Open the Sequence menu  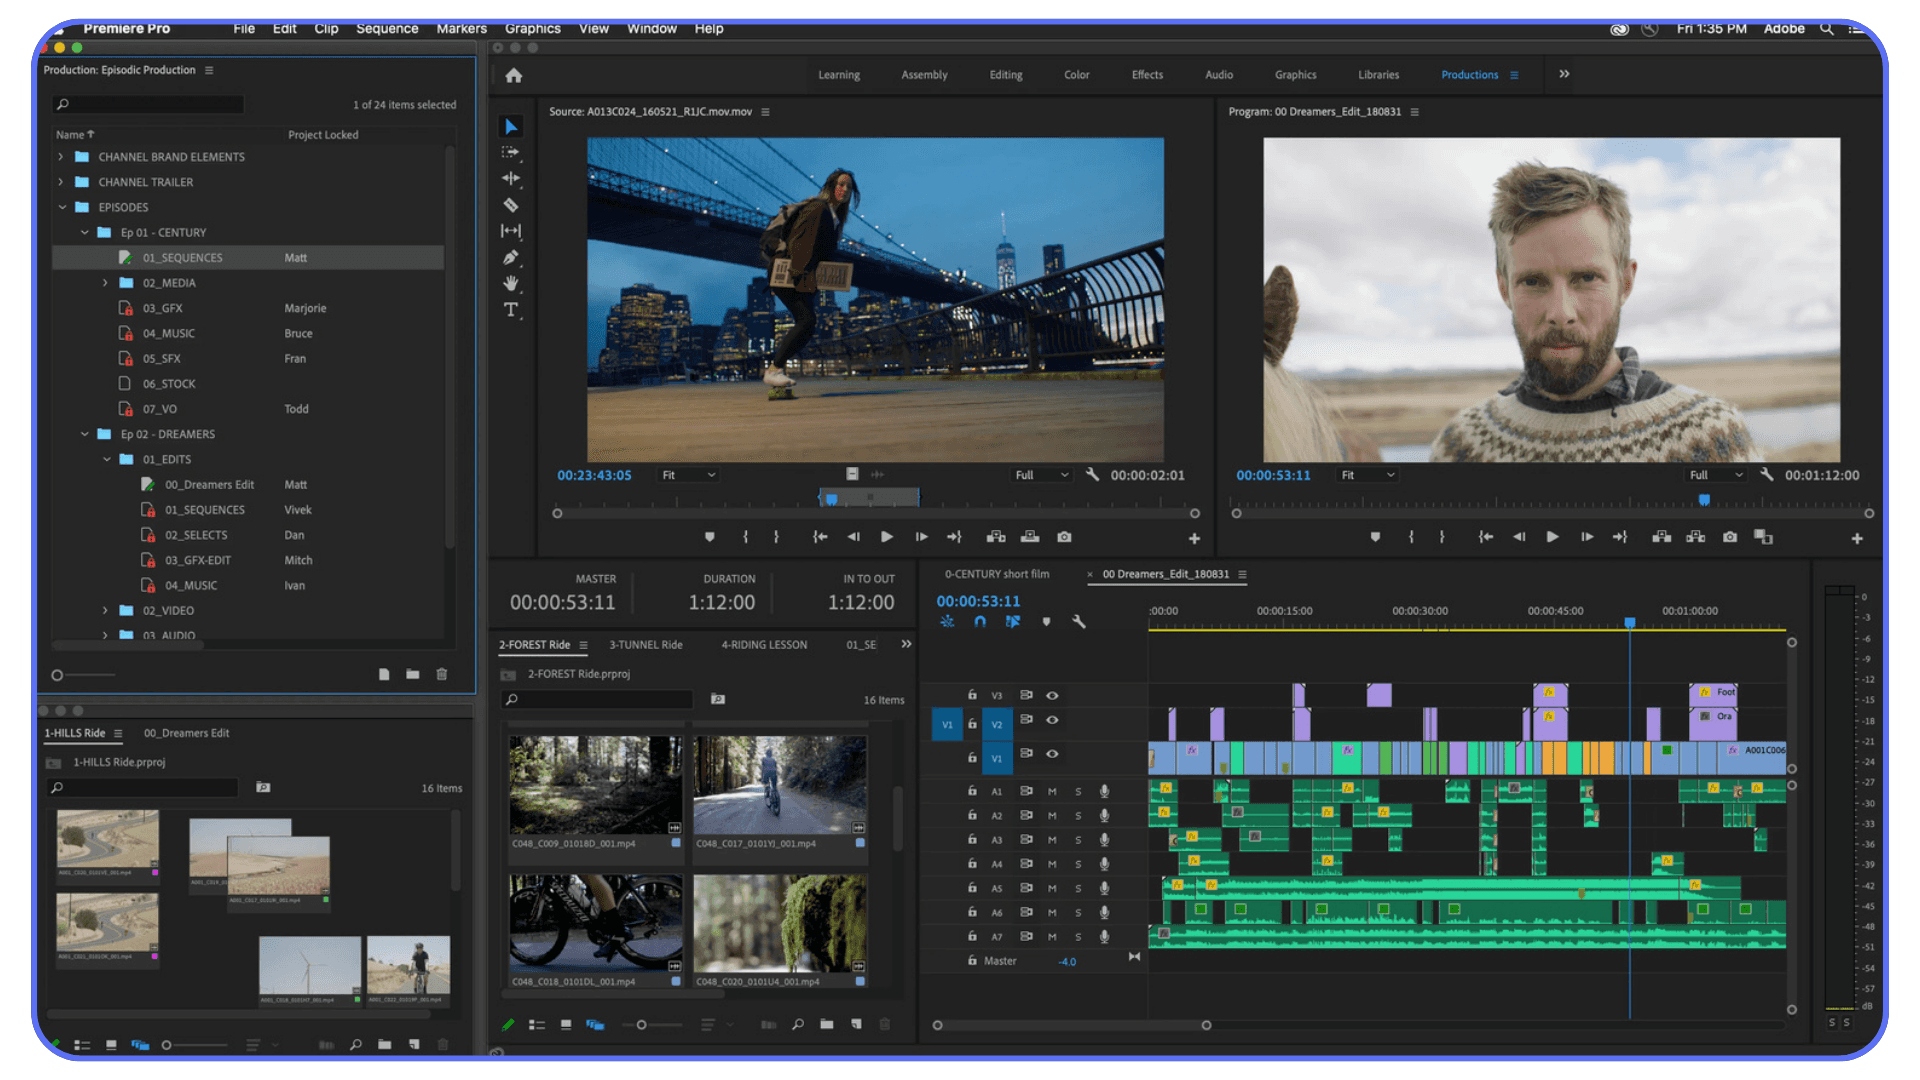coord(387,29)
